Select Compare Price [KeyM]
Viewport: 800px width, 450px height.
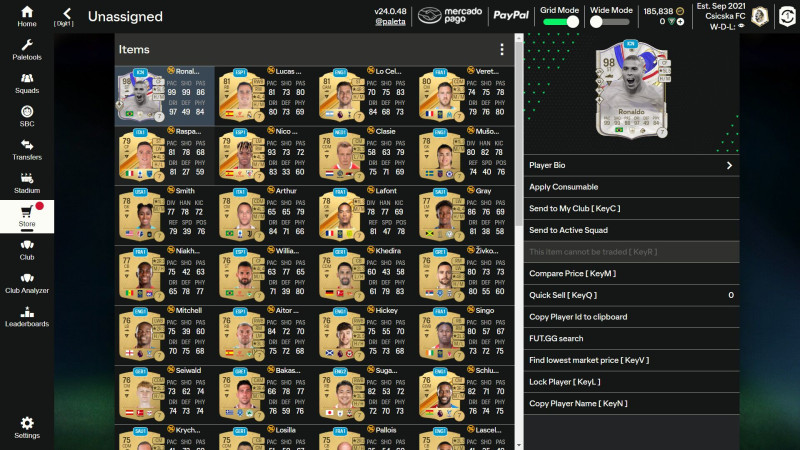(632, 273)
